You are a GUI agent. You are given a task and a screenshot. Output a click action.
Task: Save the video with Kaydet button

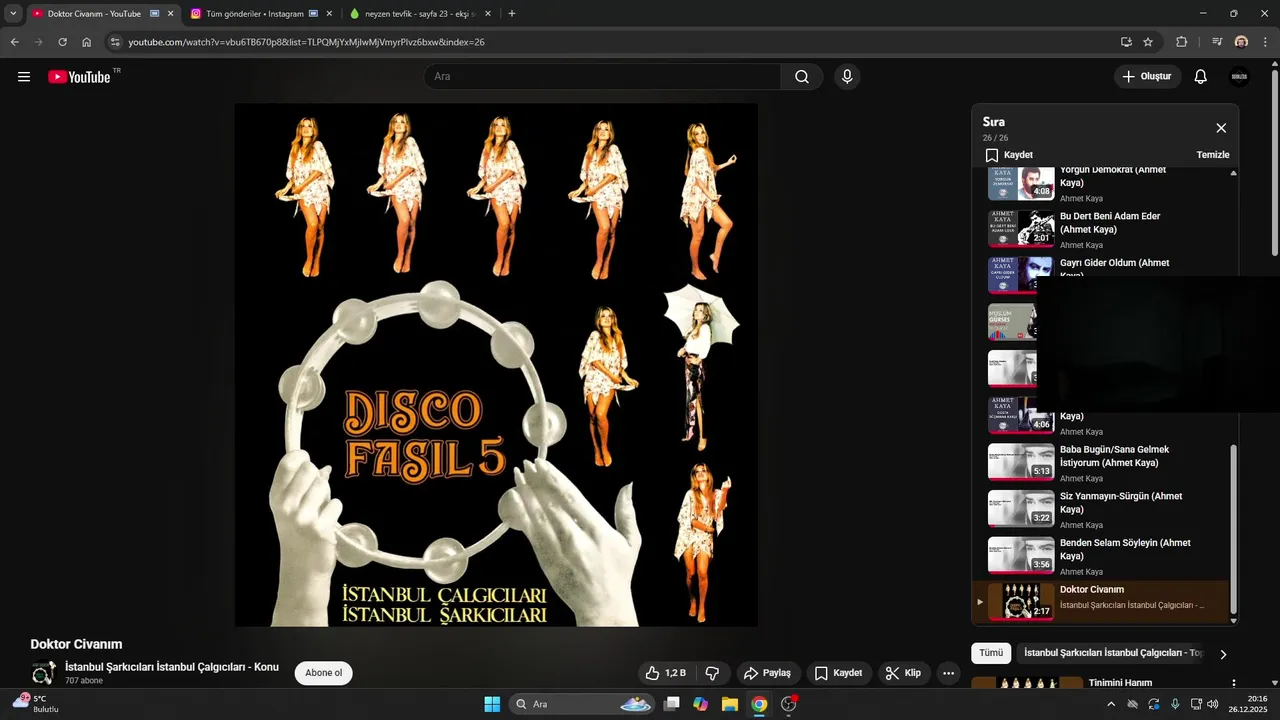click(x=838, y=673)
